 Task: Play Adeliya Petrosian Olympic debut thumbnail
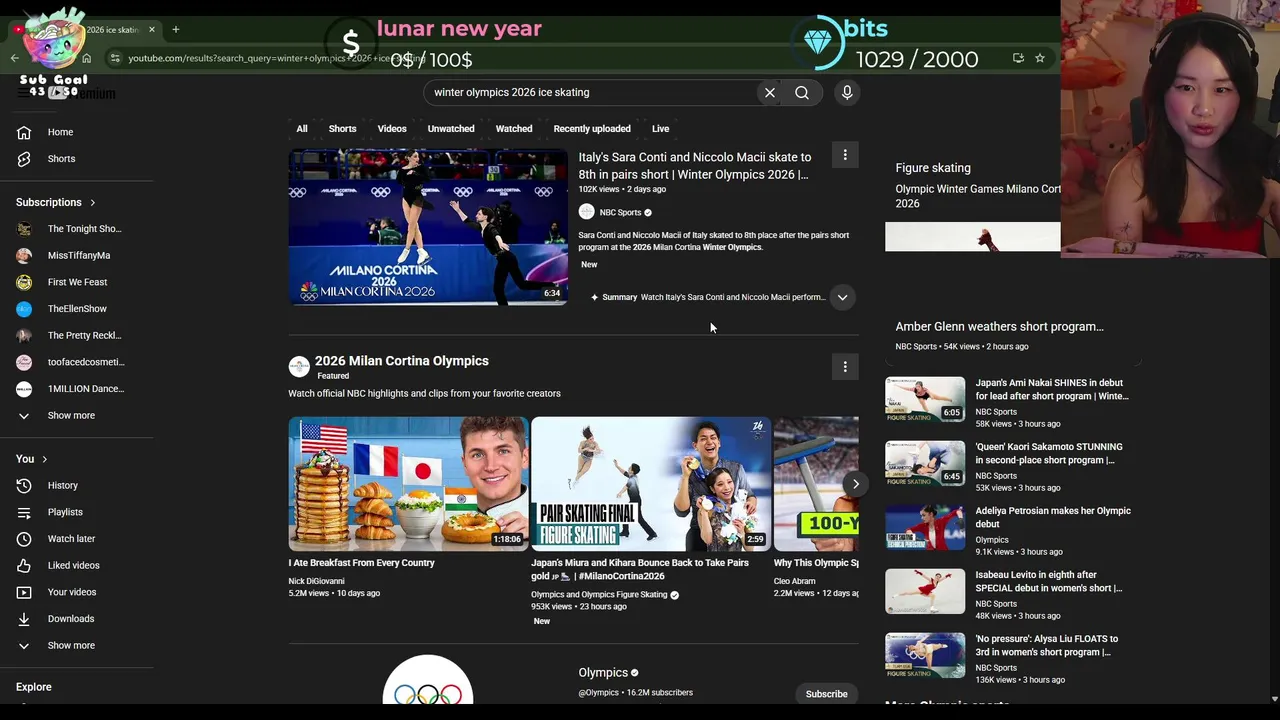[x=925, y=527]
